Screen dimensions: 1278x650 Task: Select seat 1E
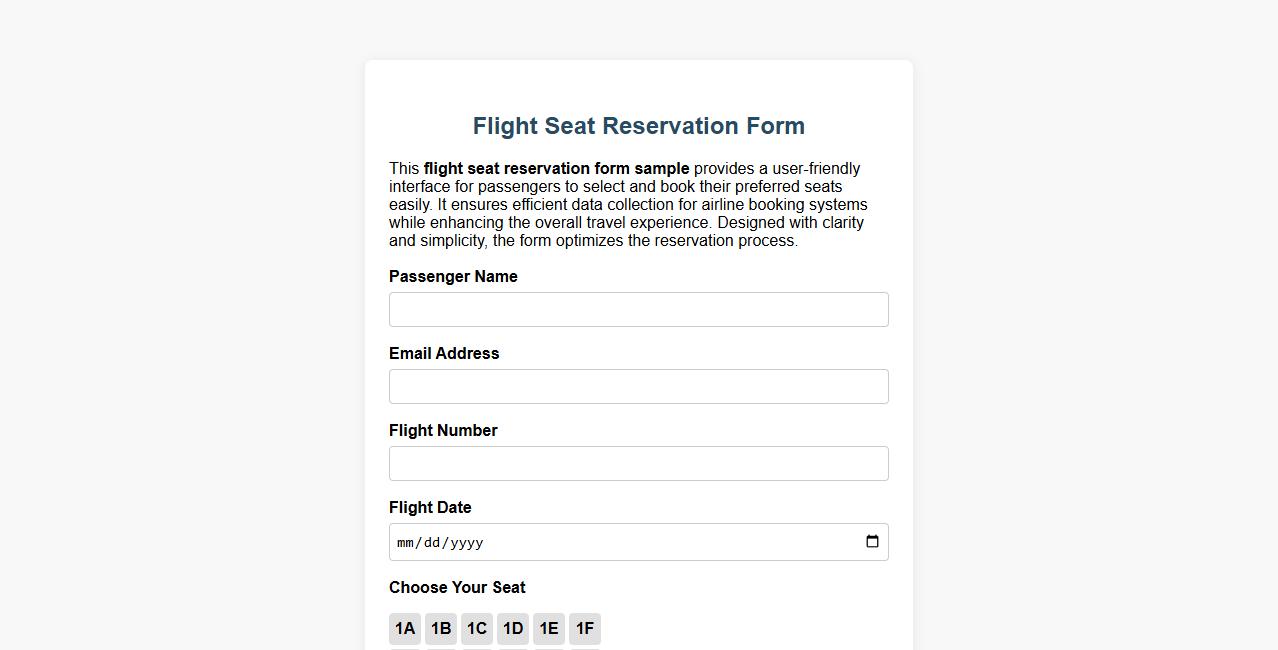pyautogui.click(x=548, y=628)
